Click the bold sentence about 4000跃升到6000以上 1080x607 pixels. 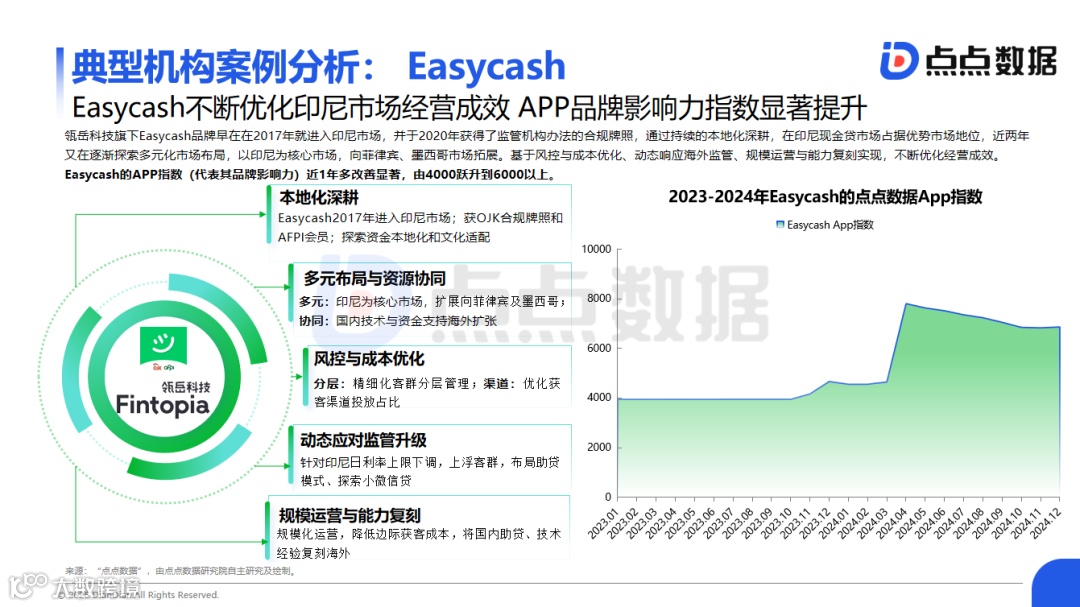pyautogui.click(x=311, y=175)
